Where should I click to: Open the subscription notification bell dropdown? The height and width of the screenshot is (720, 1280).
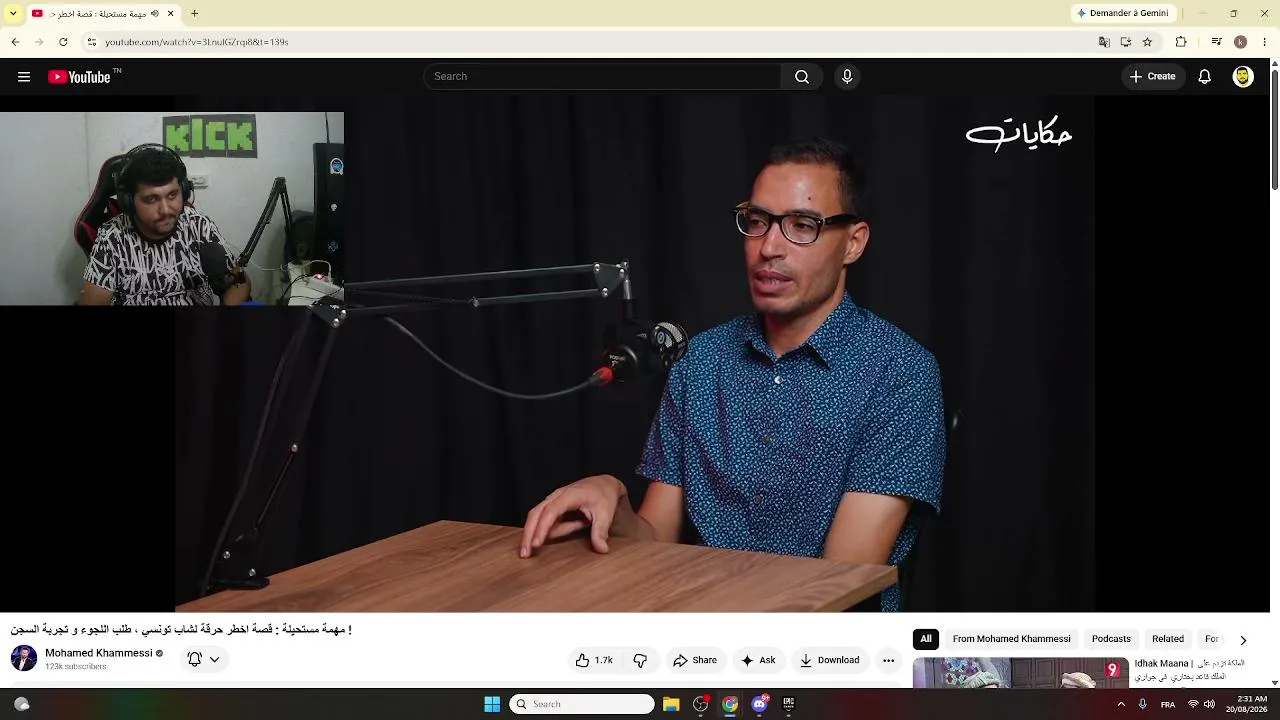(x=203, y=659)
